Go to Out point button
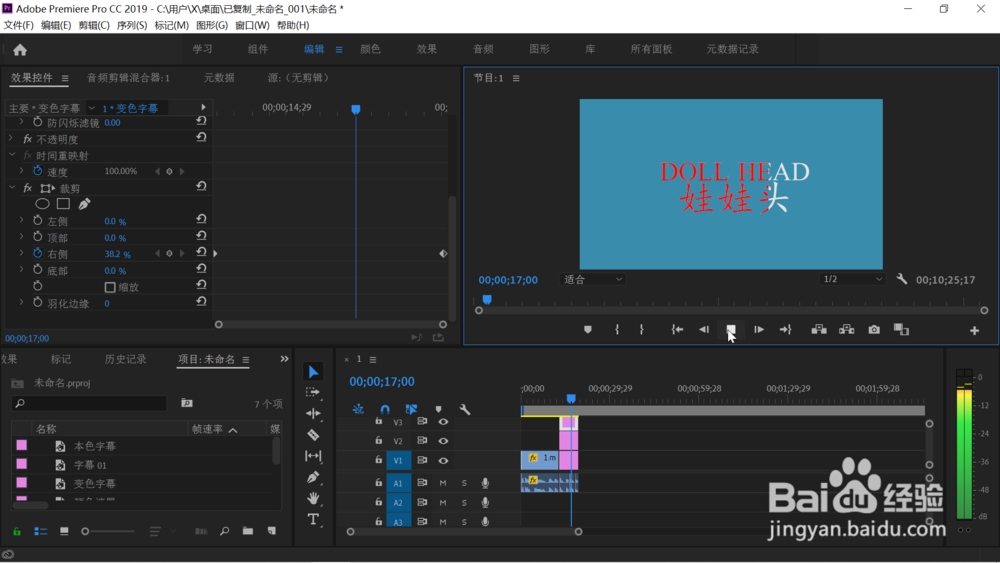 pyautogui.click(x=786, y=330)
